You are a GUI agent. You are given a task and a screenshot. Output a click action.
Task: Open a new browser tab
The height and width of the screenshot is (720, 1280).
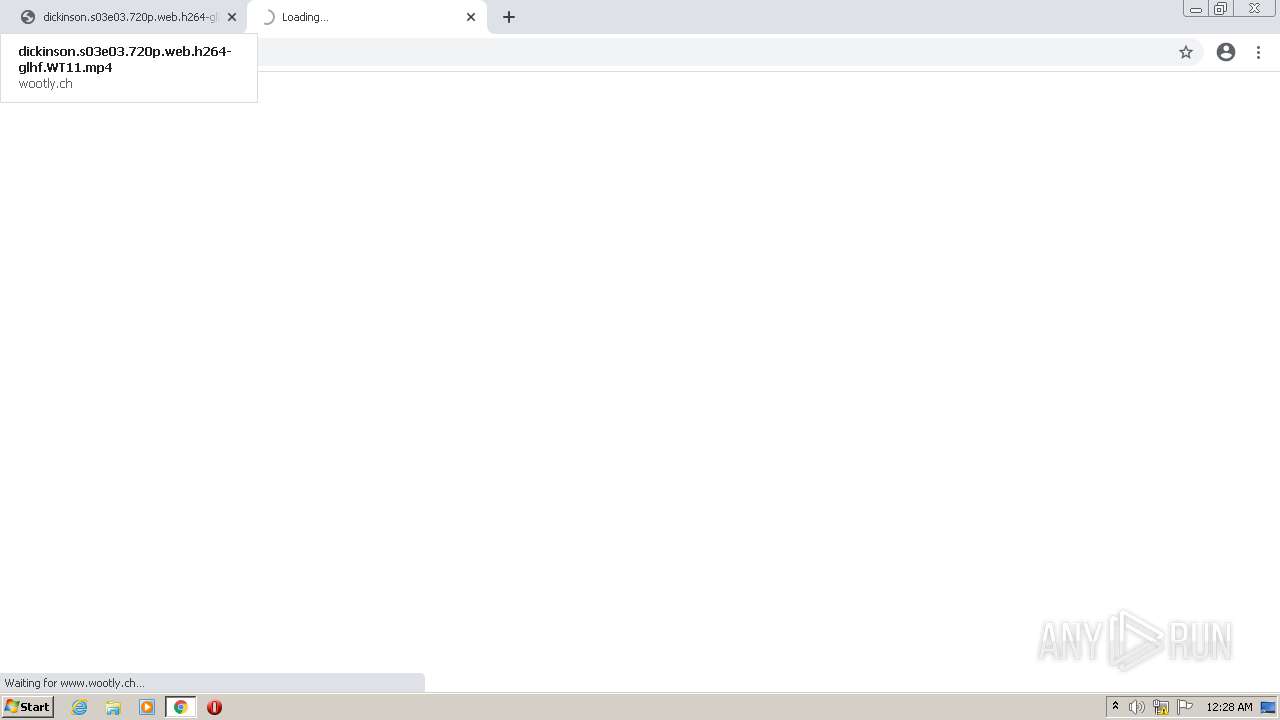click(509, 17)
